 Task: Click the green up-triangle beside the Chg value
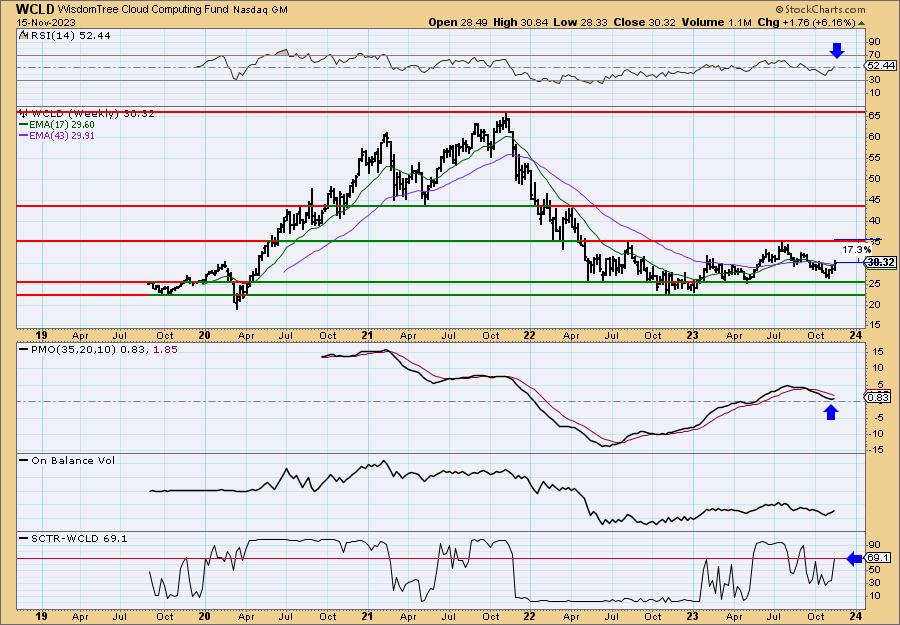(862, 23)
